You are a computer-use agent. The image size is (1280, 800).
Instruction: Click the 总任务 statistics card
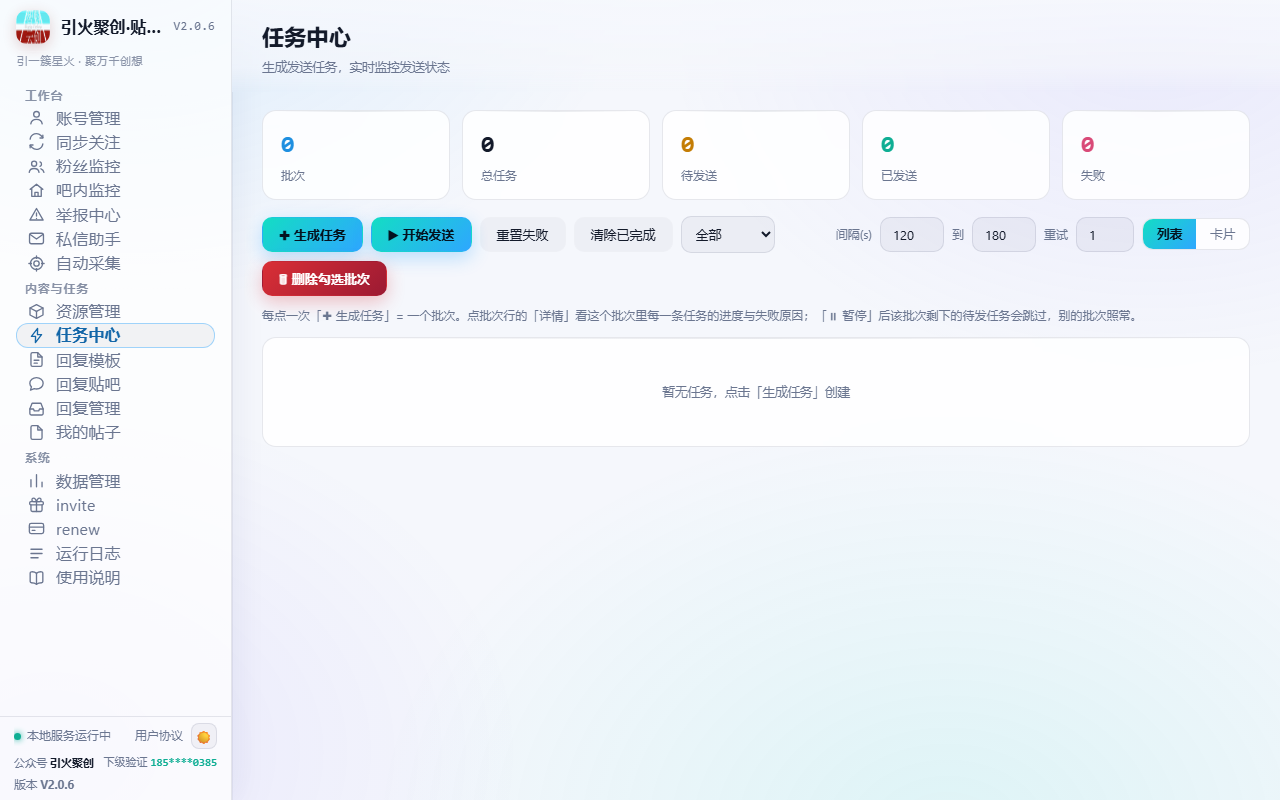(x=556, y=155)
